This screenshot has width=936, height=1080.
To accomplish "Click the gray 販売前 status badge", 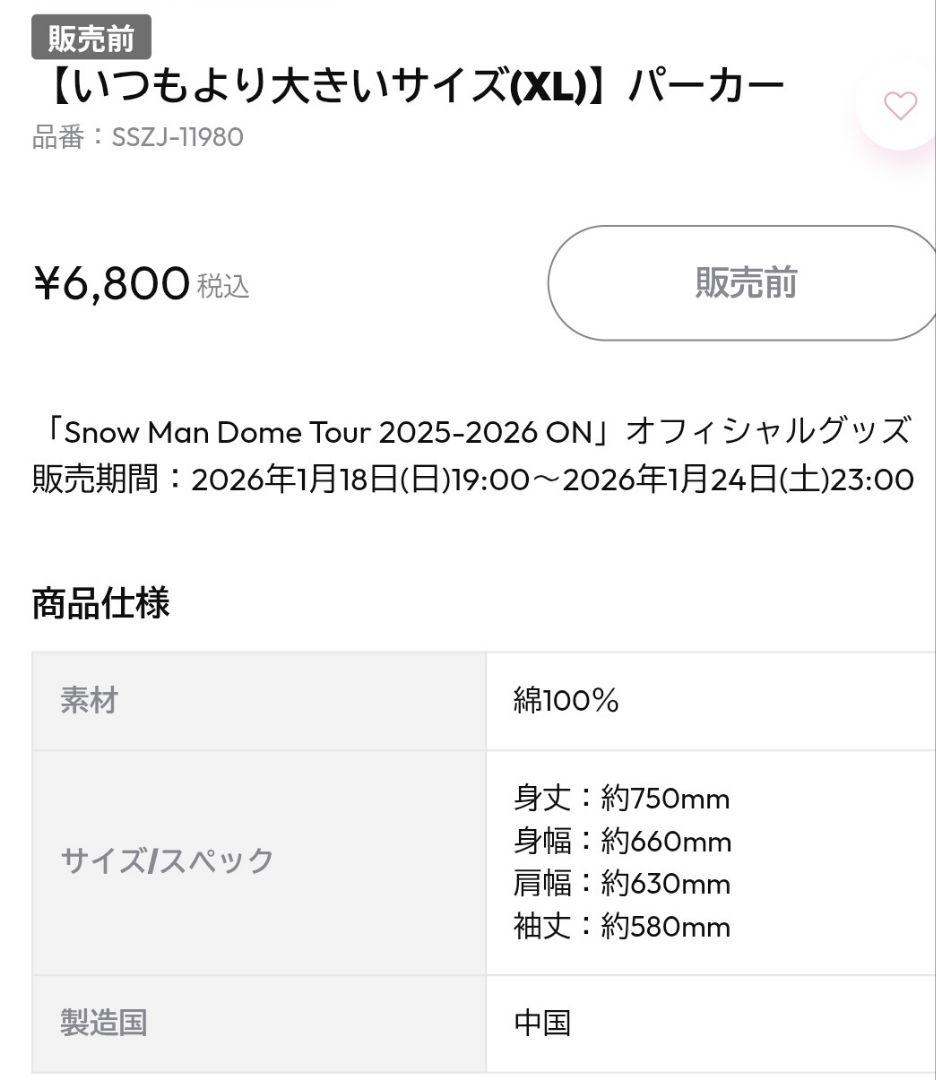I will [91, 38].
